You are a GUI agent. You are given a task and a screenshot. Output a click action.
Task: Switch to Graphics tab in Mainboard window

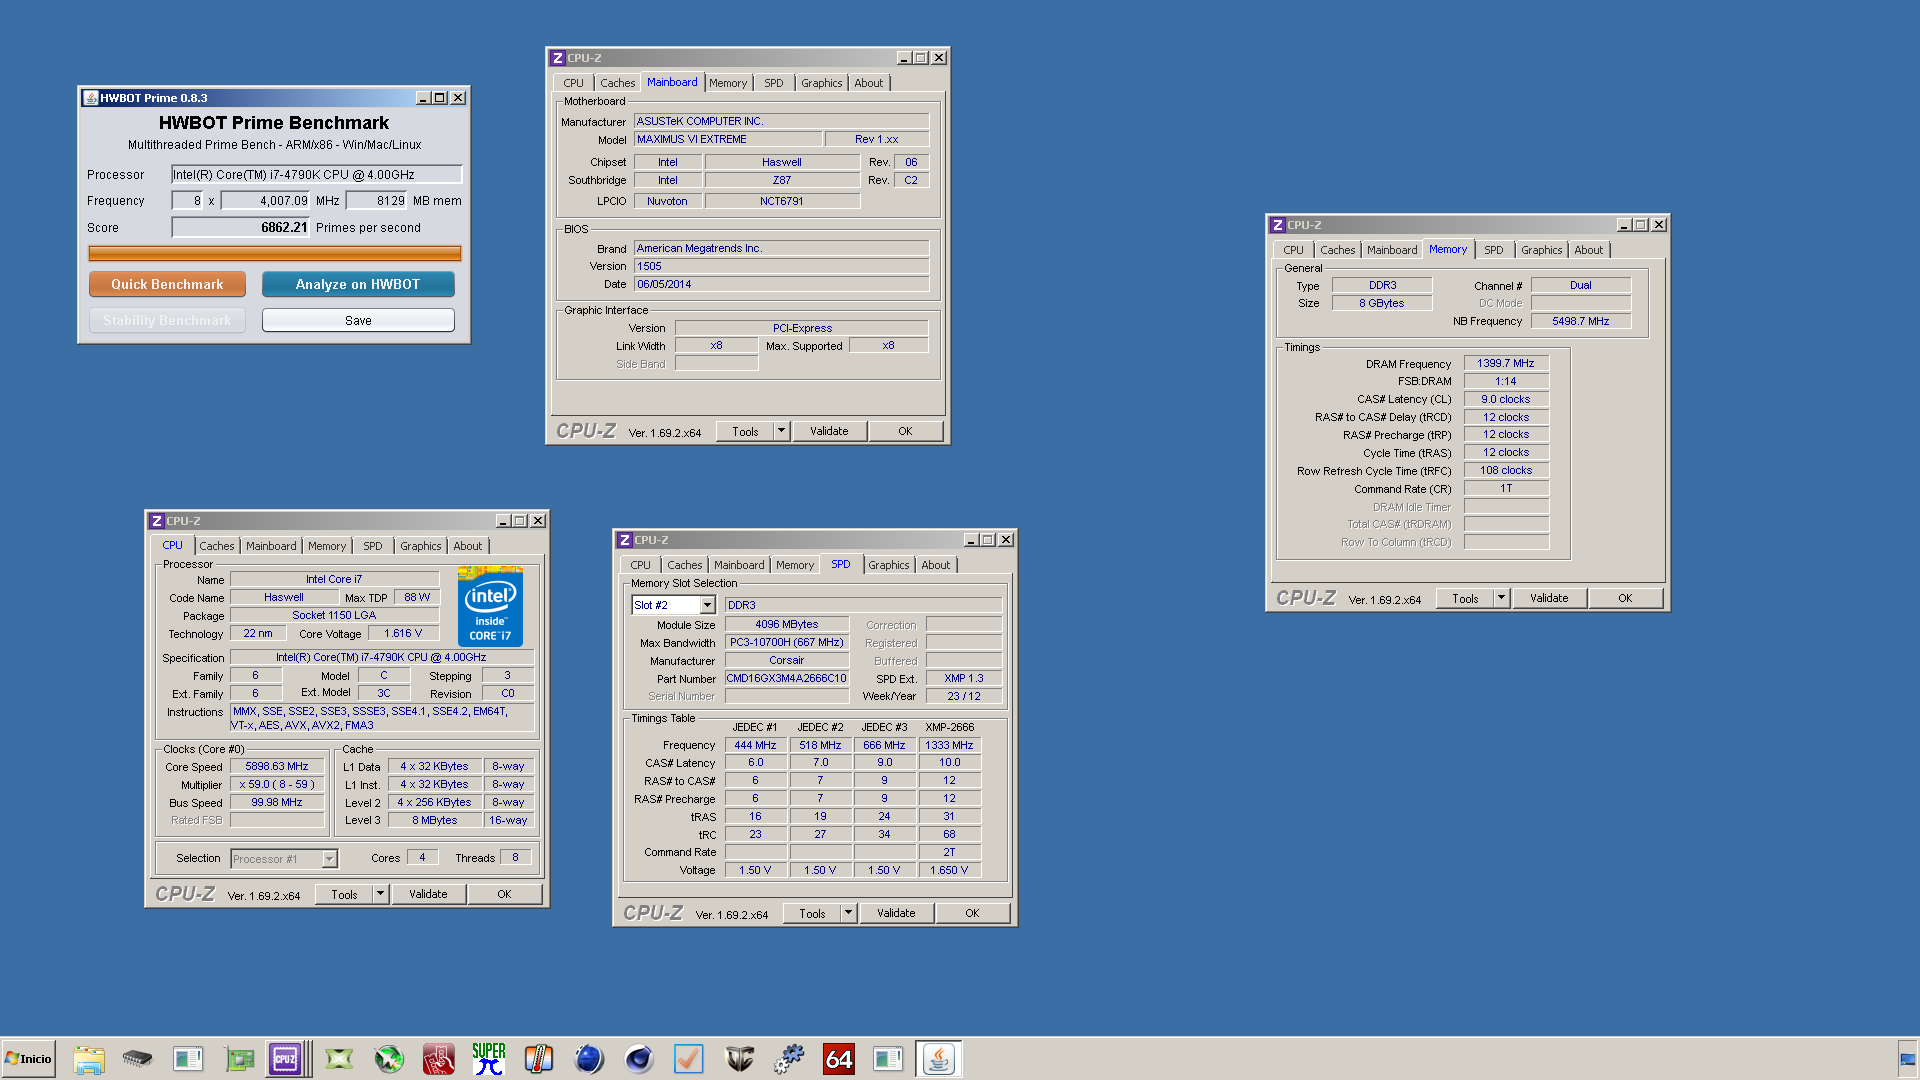point(821,83)
